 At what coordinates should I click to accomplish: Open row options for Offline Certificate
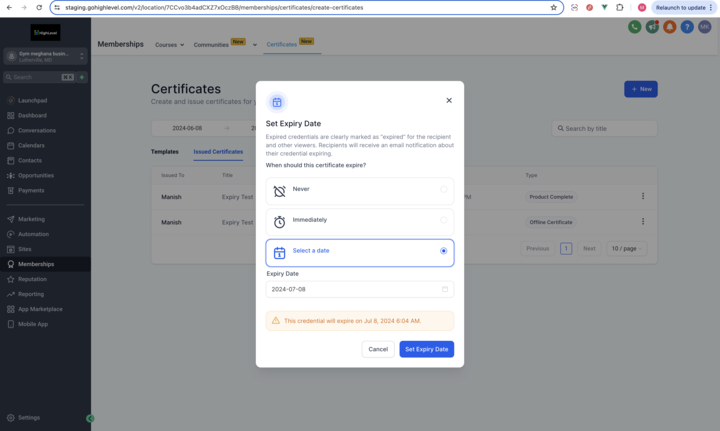[x=643, y=222]
